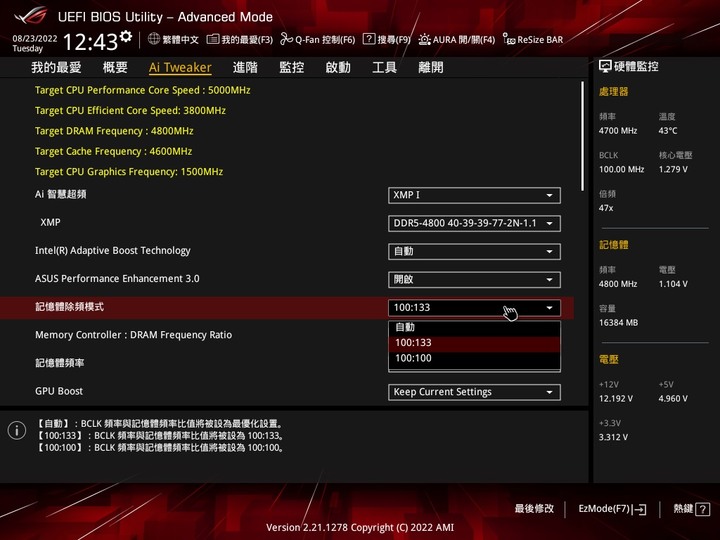Select the Ai 智慧超頻 label
720x540 pixels.
tap(61, 194)
